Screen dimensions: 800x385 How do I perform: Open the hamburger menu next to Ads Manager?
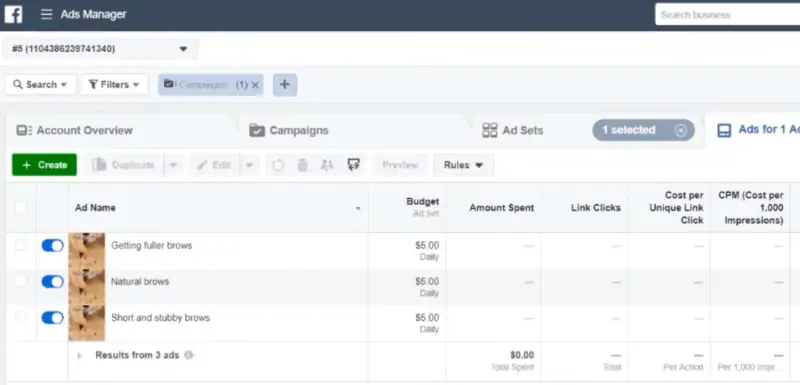[x=46, y=14]
